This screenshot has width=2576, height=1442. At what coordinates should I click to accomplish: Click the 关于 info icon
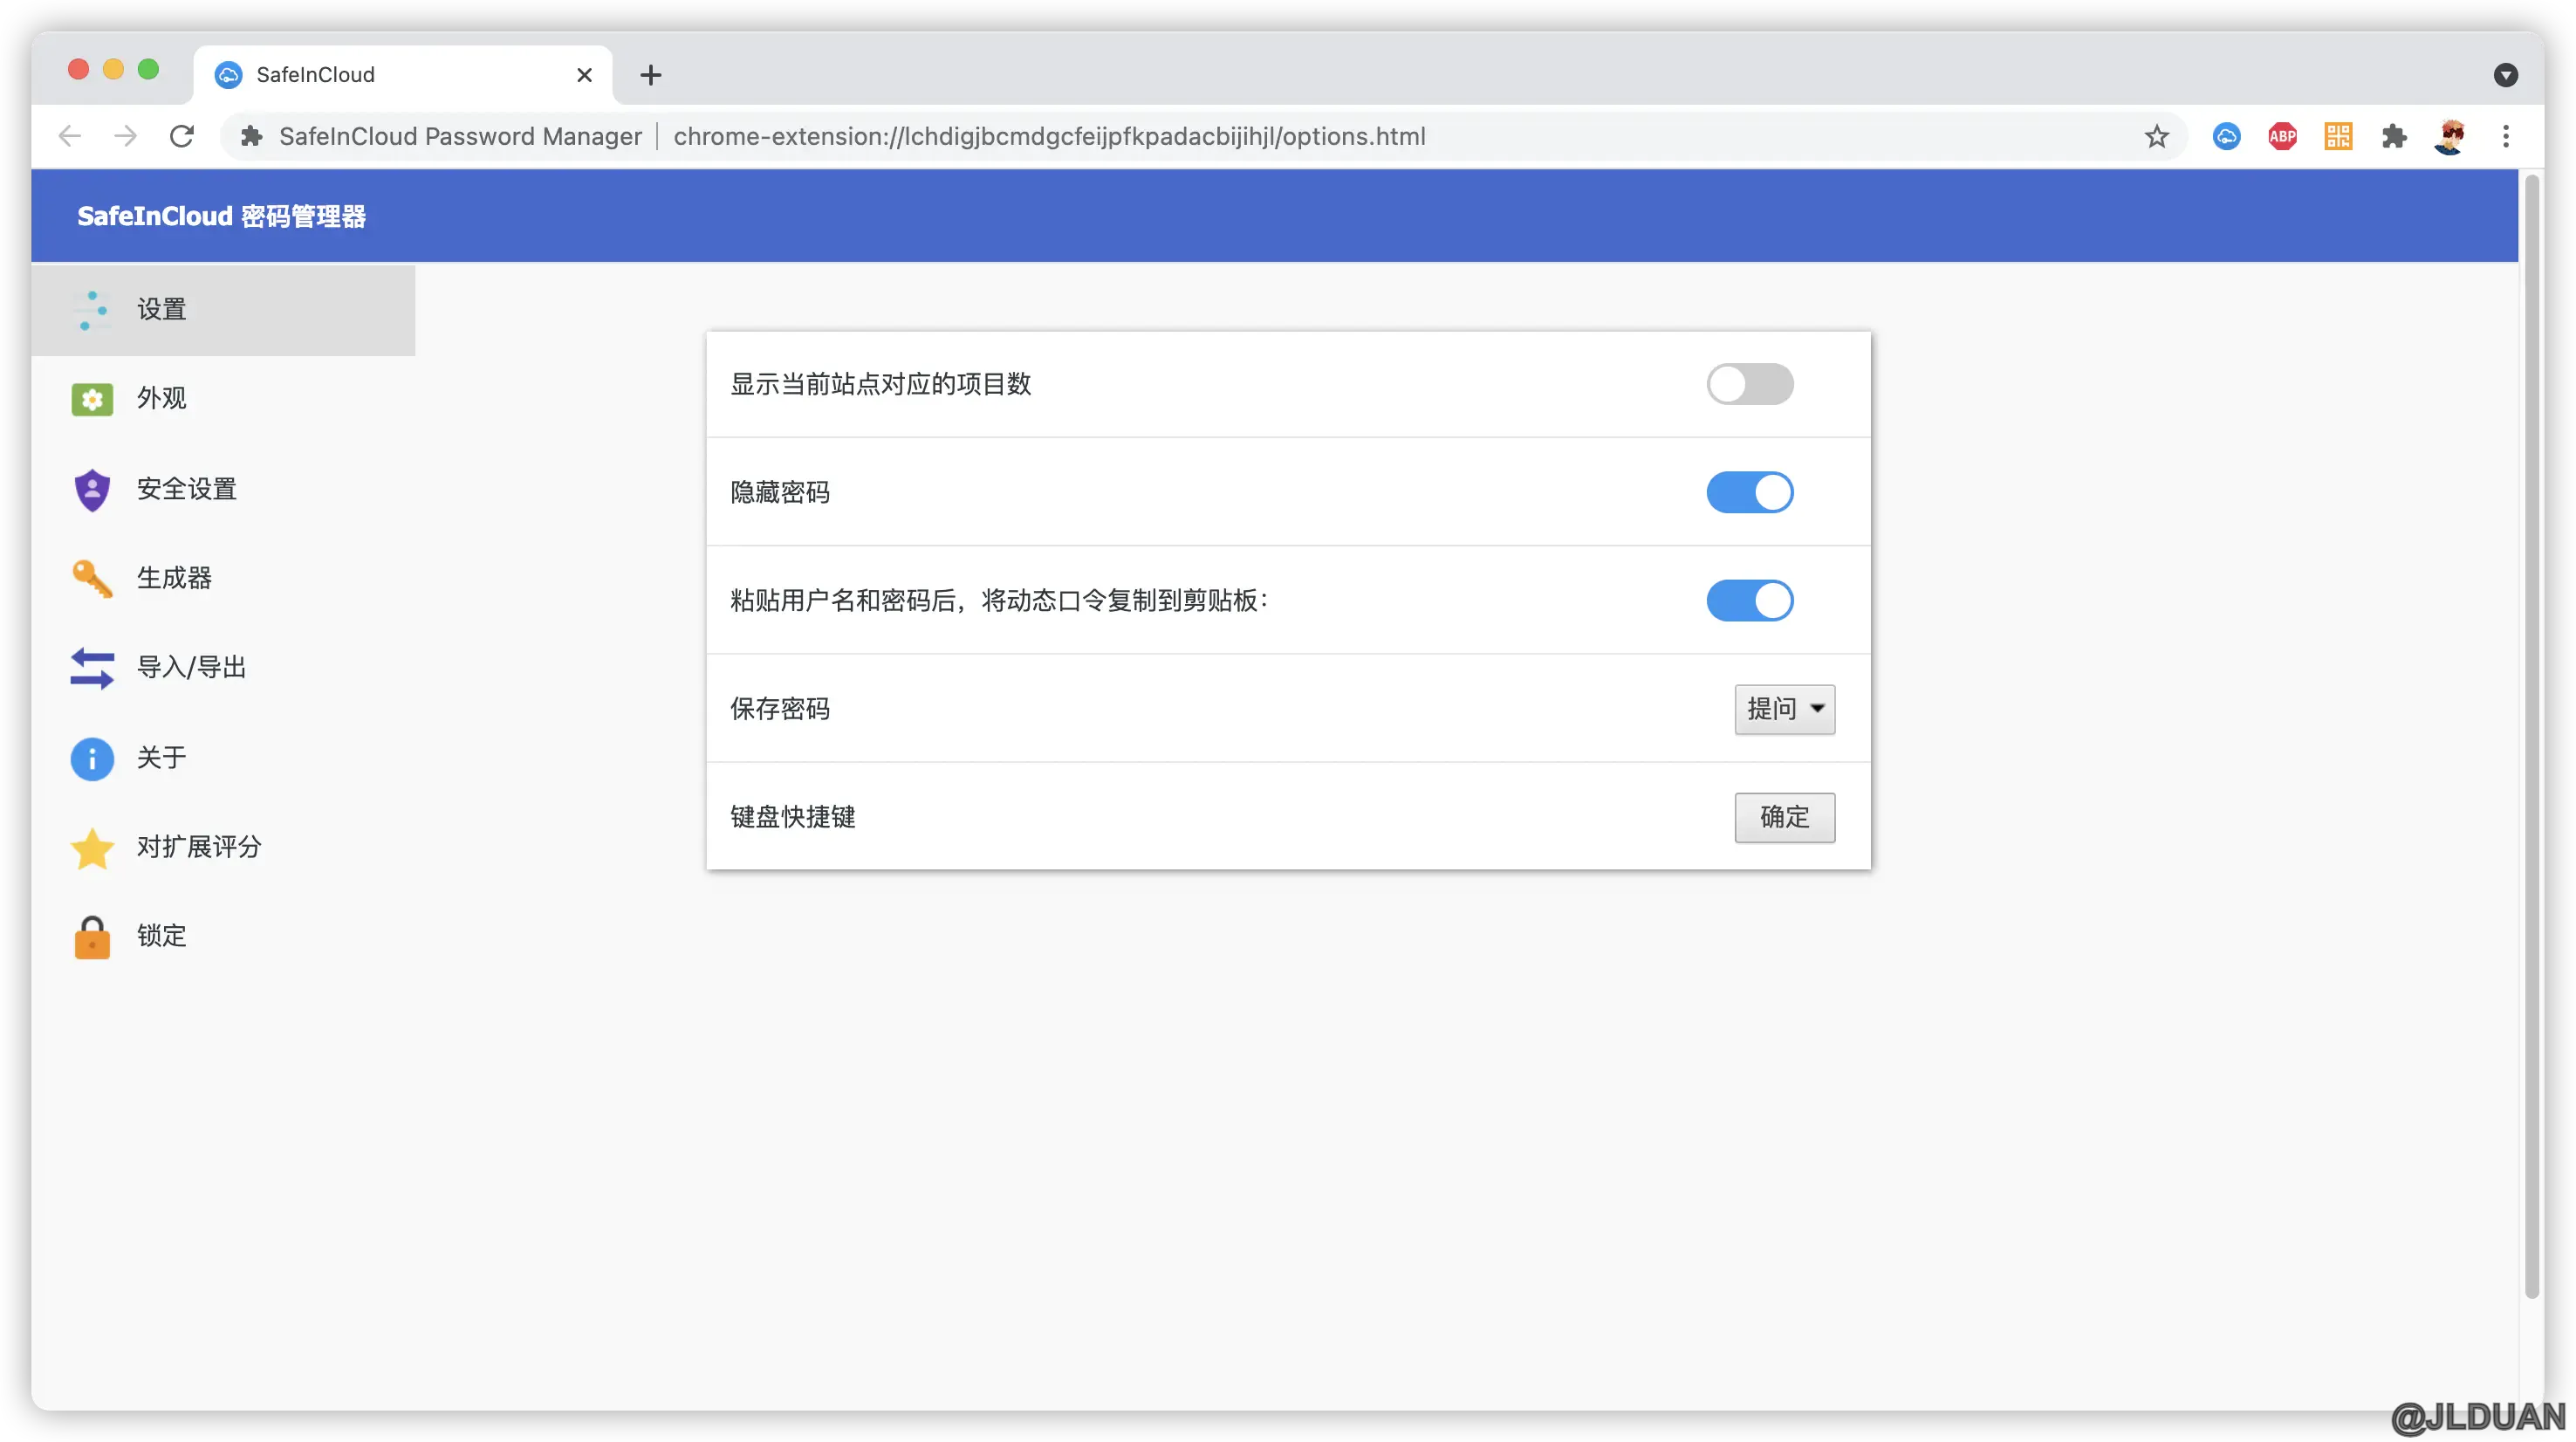pos(92,758)
